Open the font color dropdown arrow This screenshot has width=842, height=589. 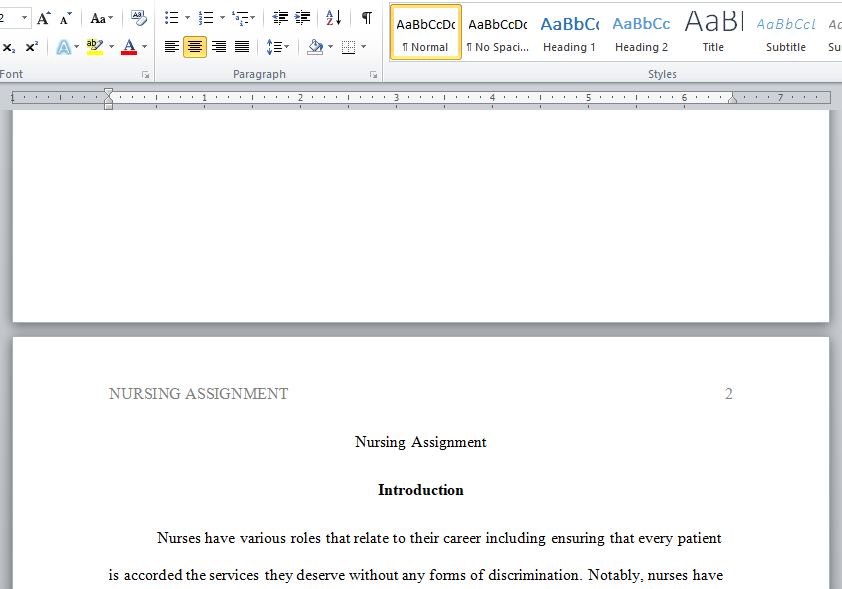coord(144,47)
